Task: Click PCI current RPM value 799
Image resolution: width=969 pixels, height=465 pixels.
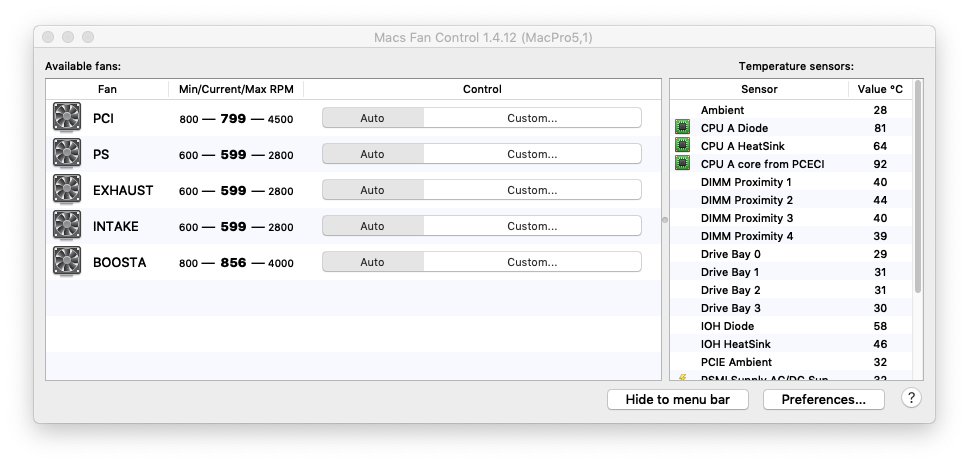Action: pos(234,119)
